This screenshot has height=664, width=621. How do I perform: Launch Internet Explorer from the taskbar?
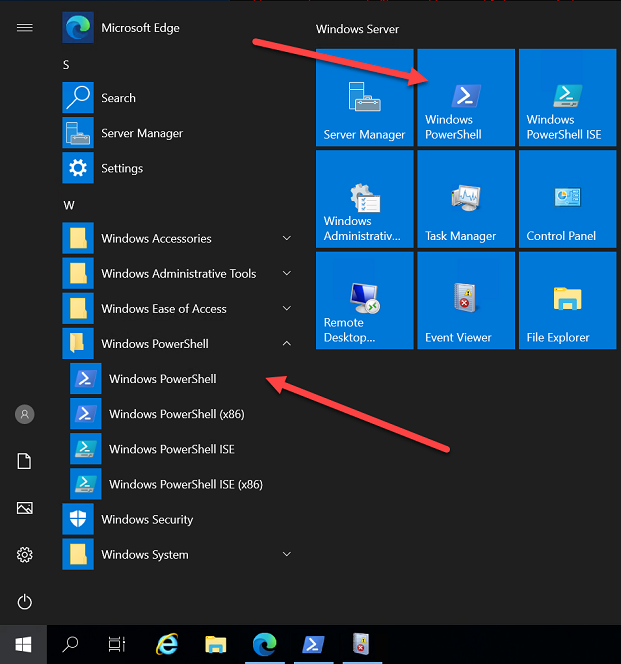click(167, 645)
